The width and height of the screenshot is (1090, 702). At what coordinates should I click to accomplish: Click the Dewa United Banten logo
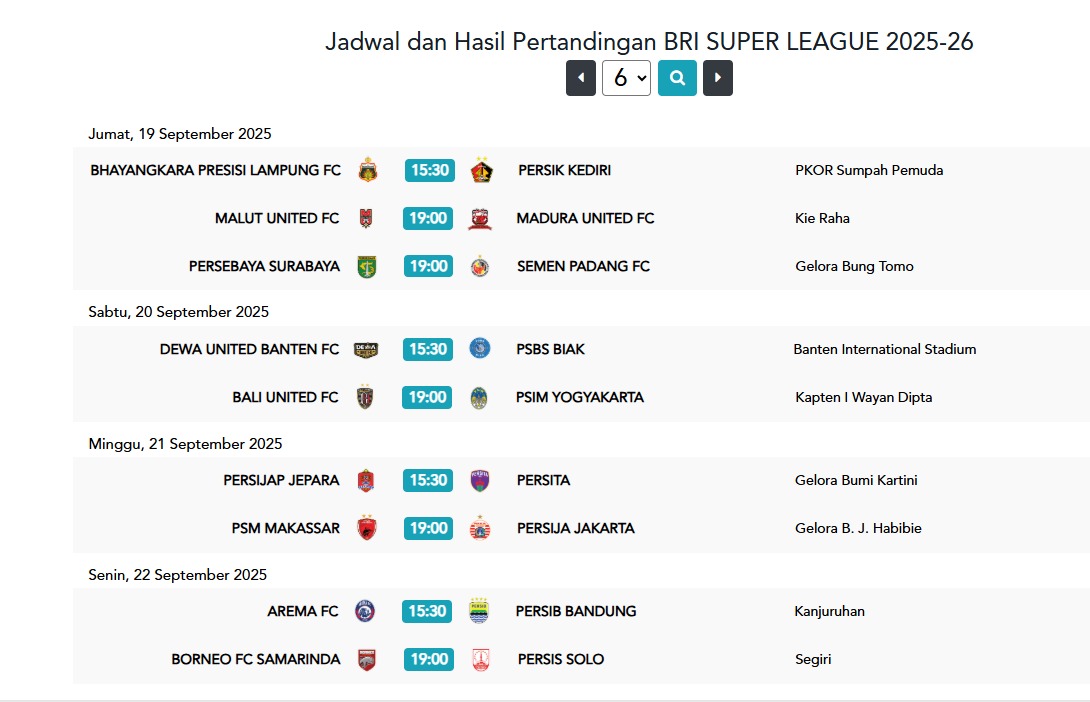(x=366, y=350)
